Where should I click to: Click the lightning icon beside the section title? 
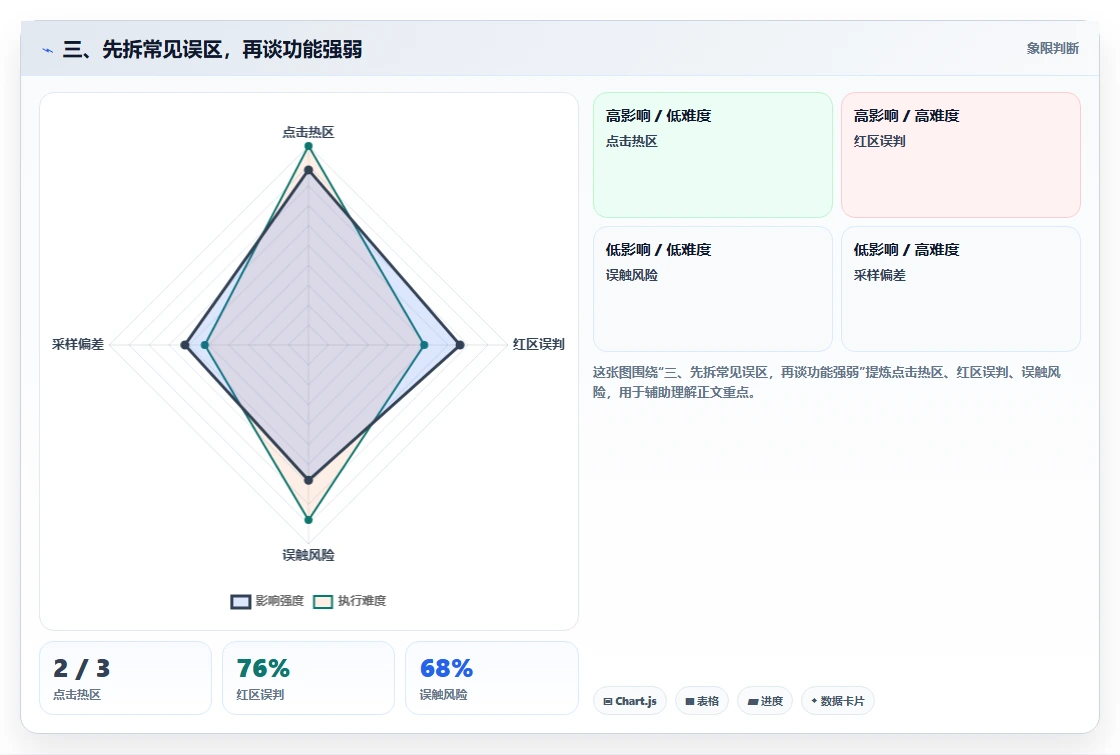pyautogui.click(x=48, y=50)
